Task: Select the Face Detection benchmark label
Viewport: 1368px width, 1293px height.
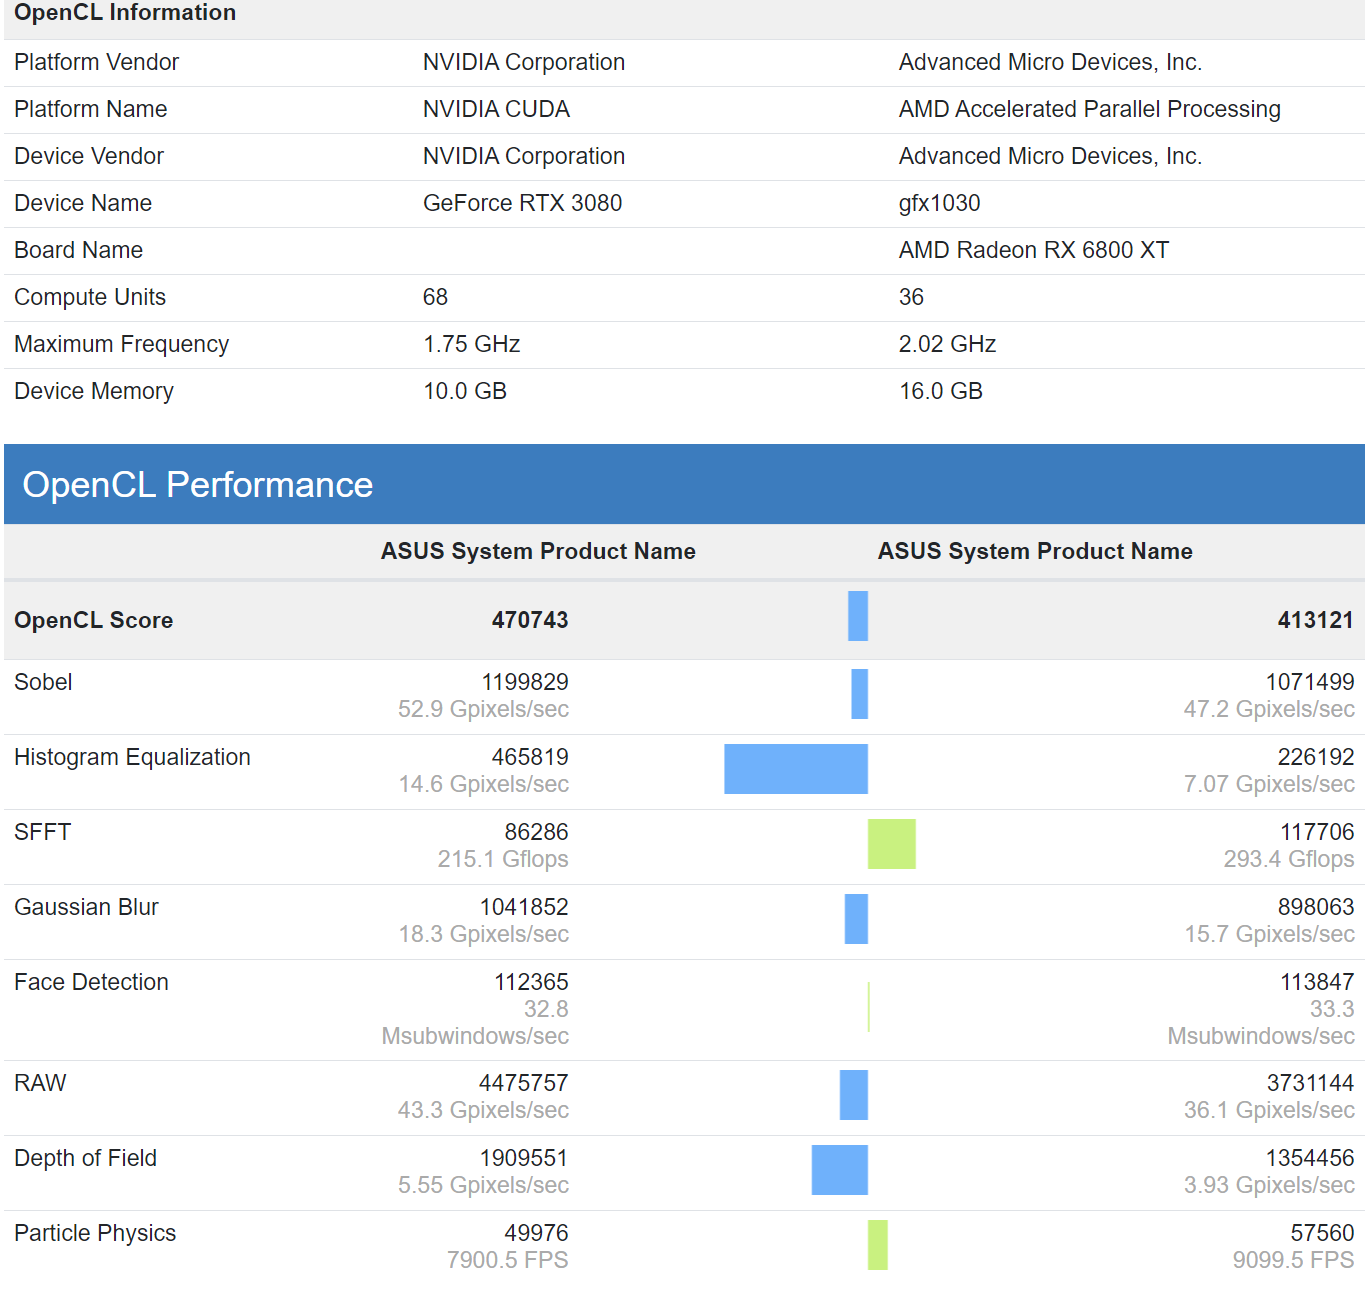Action: (x=91, y=982)
